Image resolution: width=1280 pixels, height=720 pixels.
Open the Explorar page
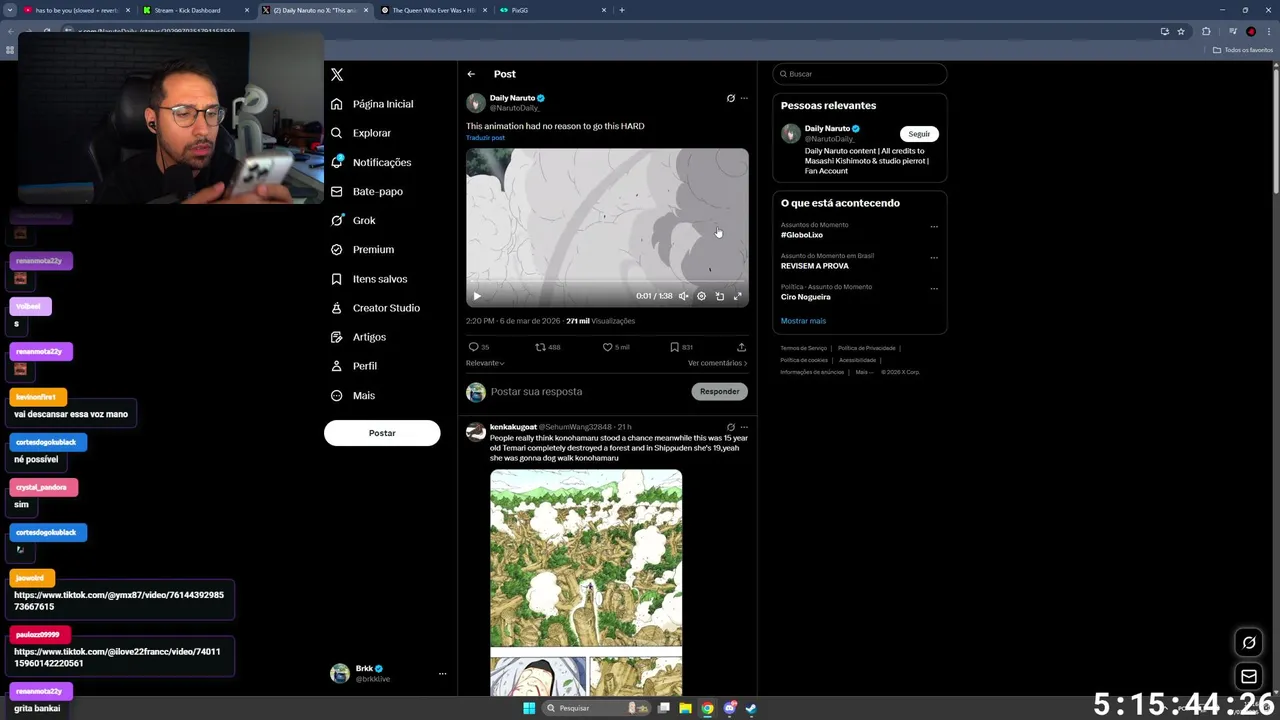[x=361, y=133]
